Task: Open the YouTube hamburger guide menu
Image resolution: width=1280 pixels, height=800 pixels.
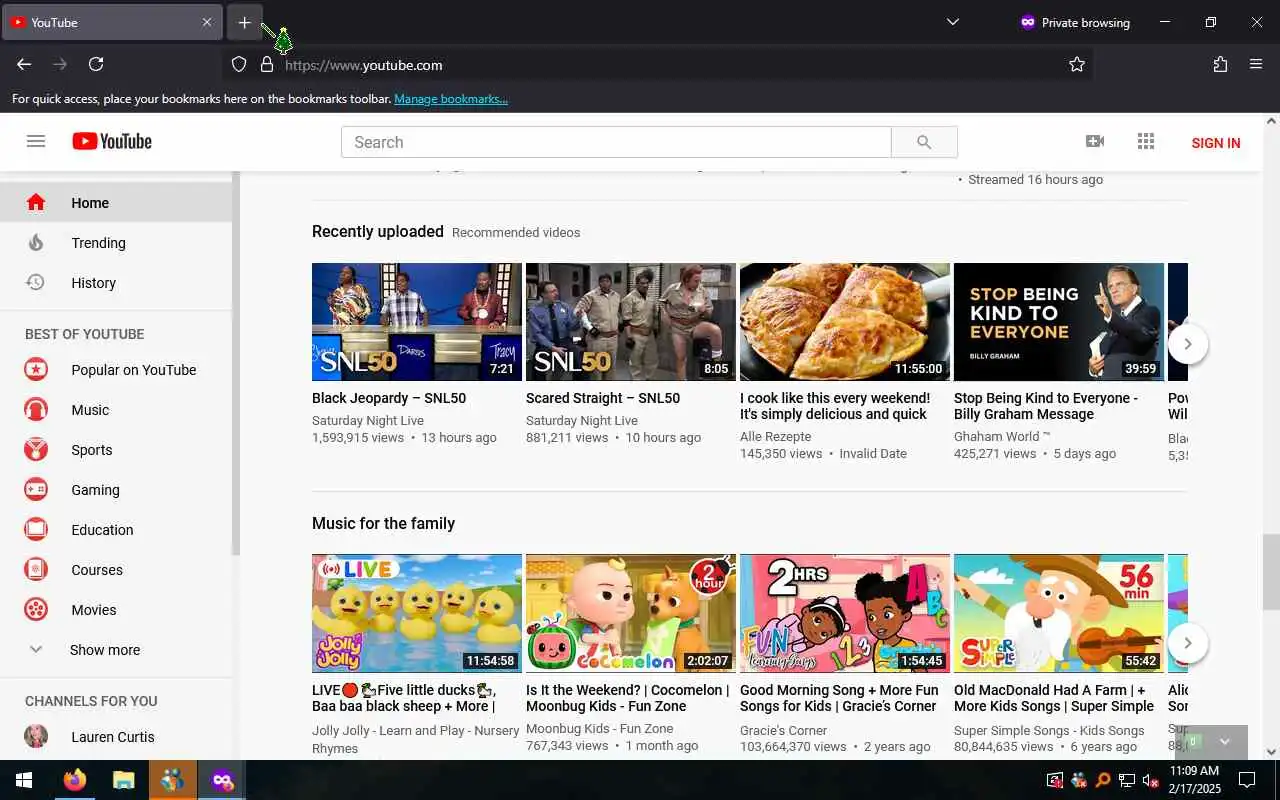Action: pyautogui.click(x=36, y=142)
